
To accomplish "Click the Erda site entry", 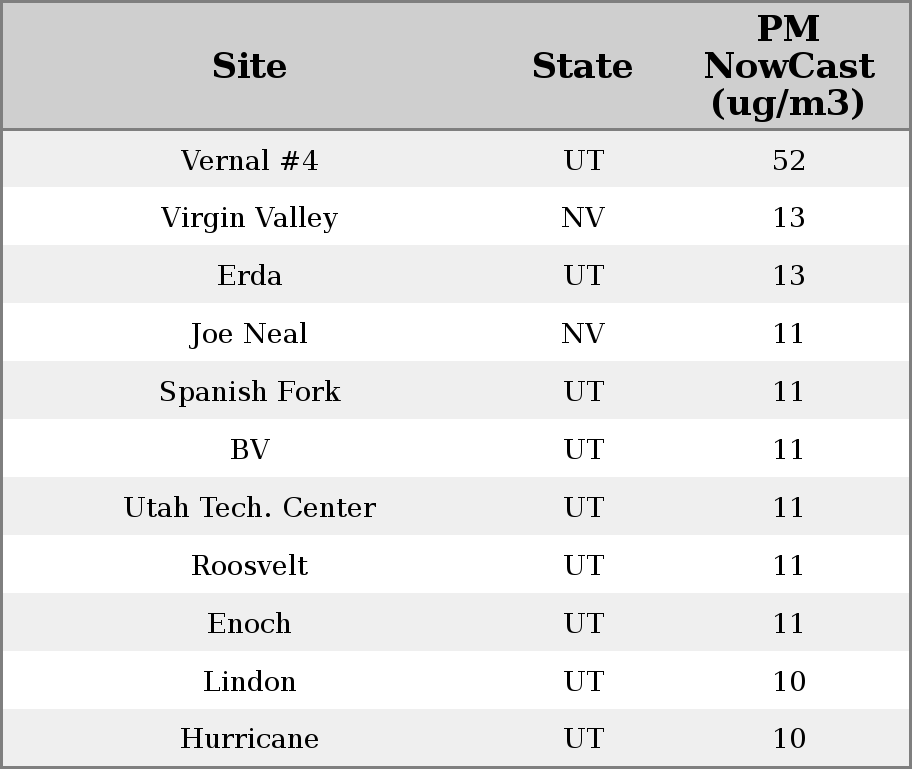I will coord(250,276).
